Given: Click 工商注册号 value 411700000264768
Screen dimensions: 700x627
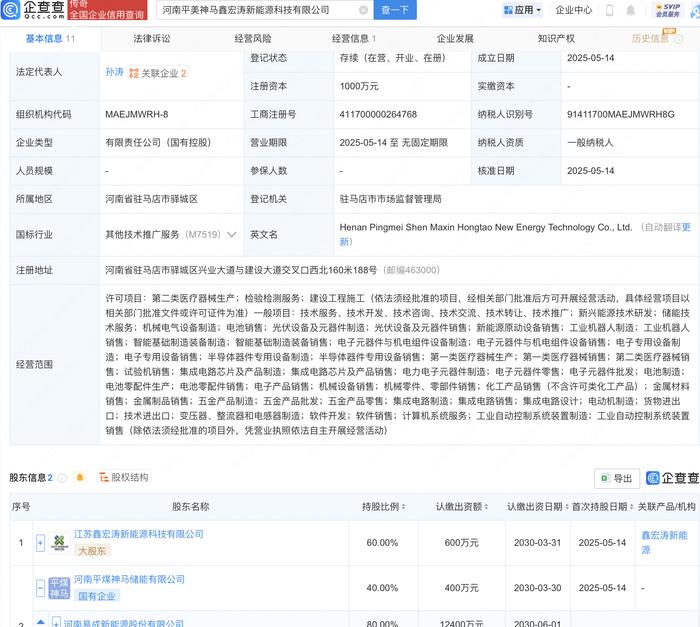Looking at the screenshot, I should pos(378,114).
